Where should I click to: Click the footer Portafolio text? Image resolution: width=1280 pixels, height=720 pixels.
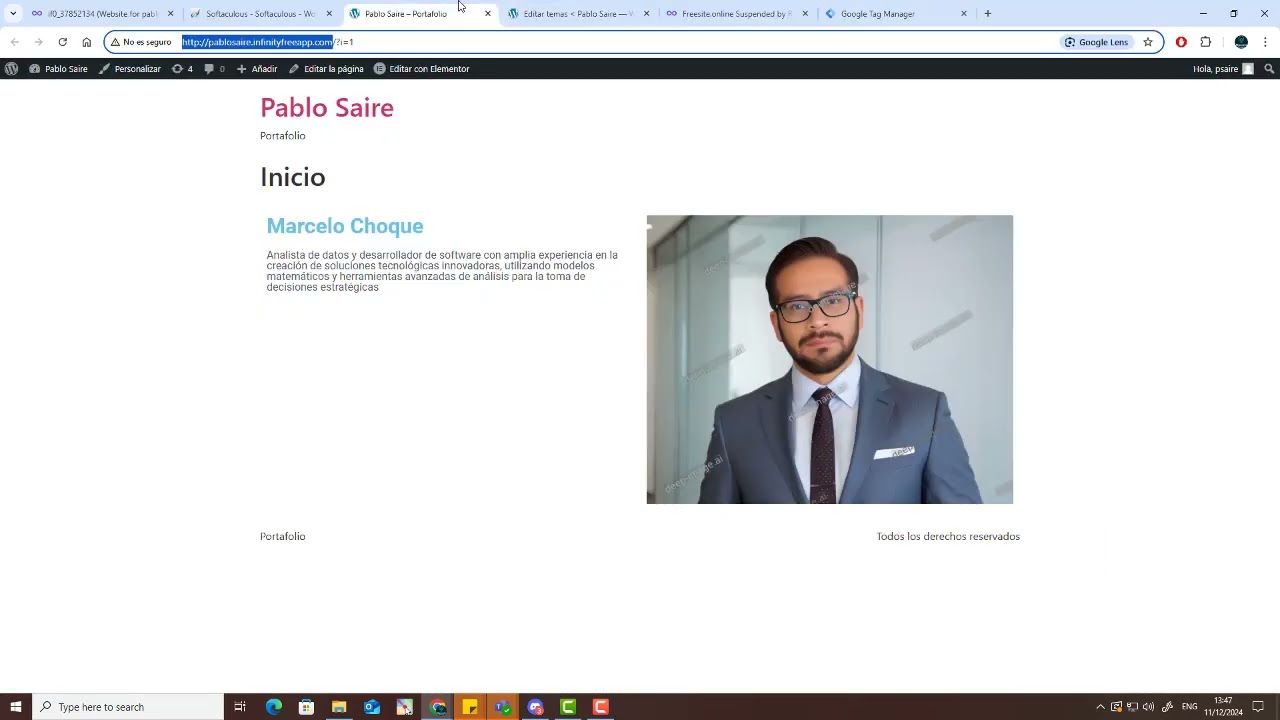283,537
